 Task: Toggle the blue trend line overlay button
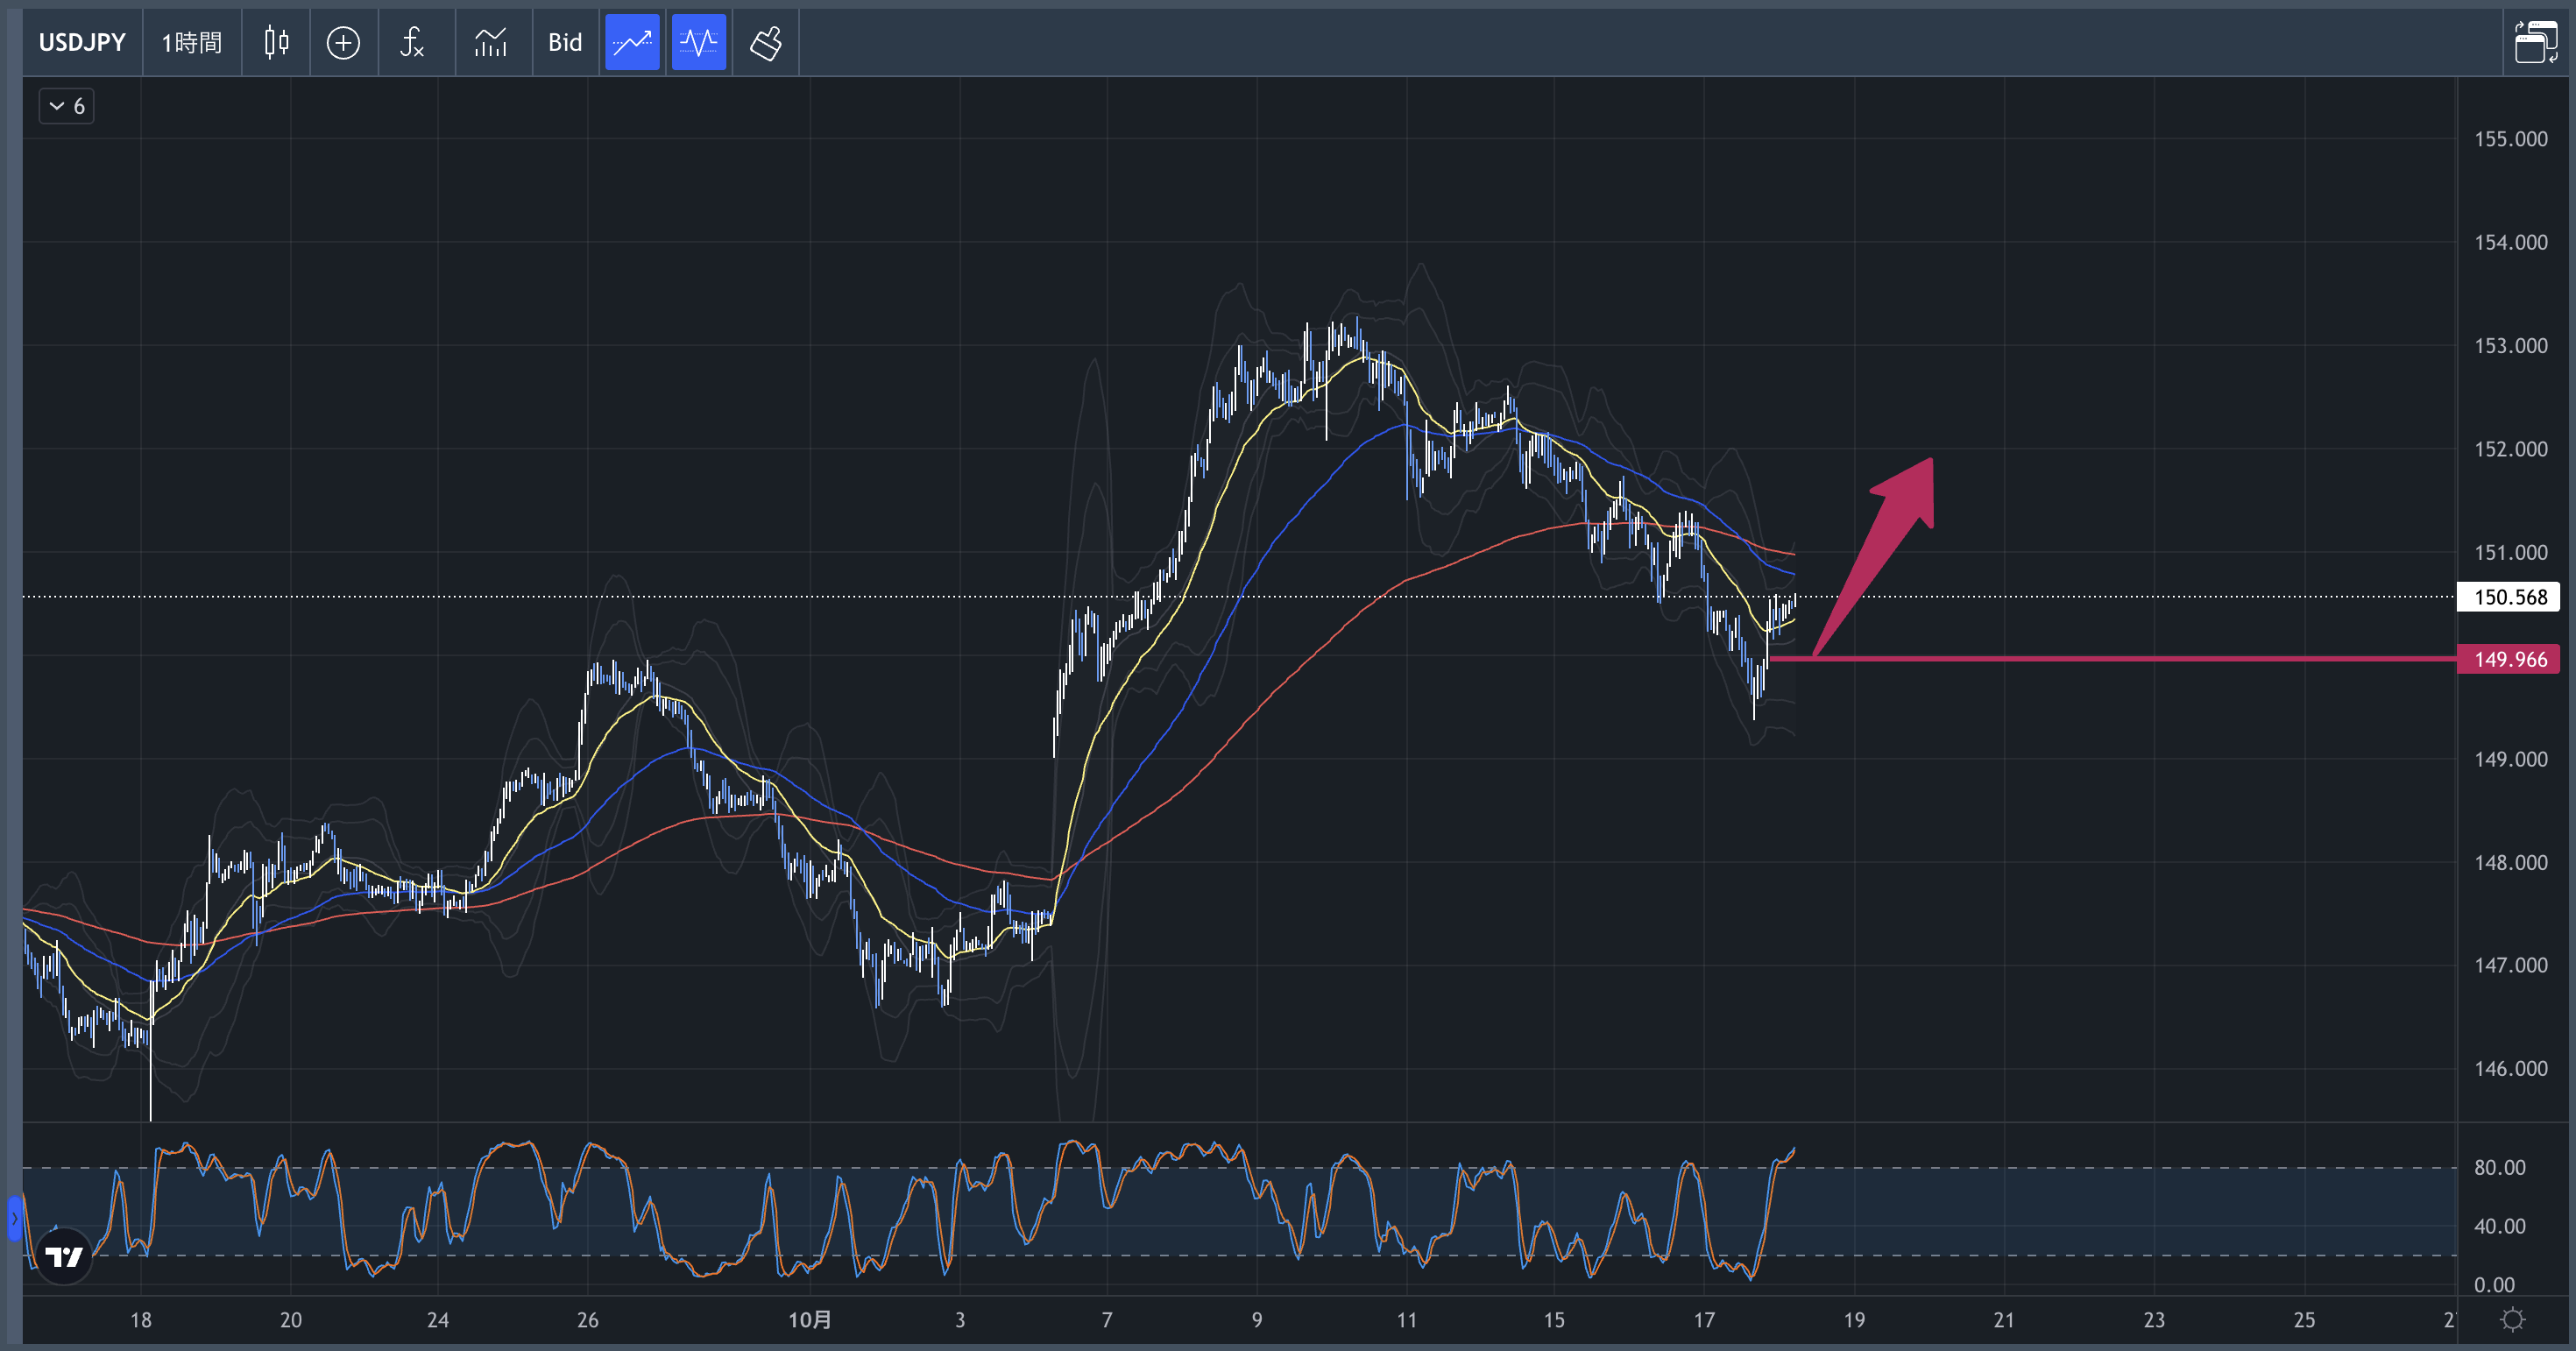coord(632,42)
